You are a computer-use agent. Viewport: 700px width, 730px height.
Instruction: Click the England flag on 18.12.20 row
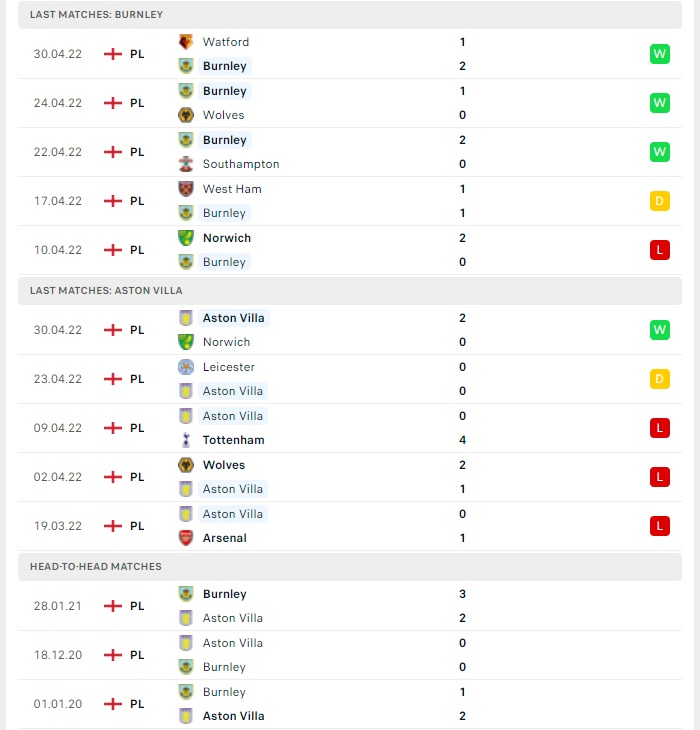[113, 655]
